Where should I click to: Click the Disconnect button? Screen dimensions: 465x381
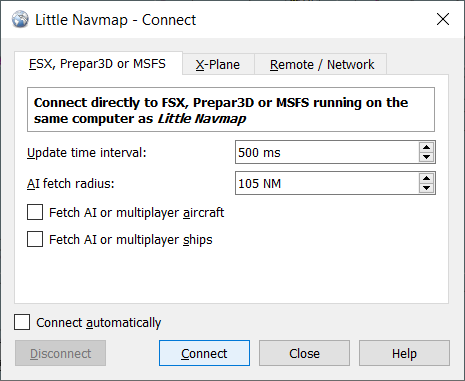60,353
